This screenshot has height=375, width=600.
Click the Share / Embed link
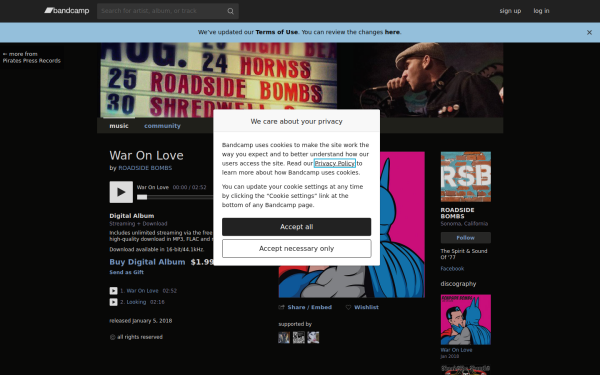(305, 307)
